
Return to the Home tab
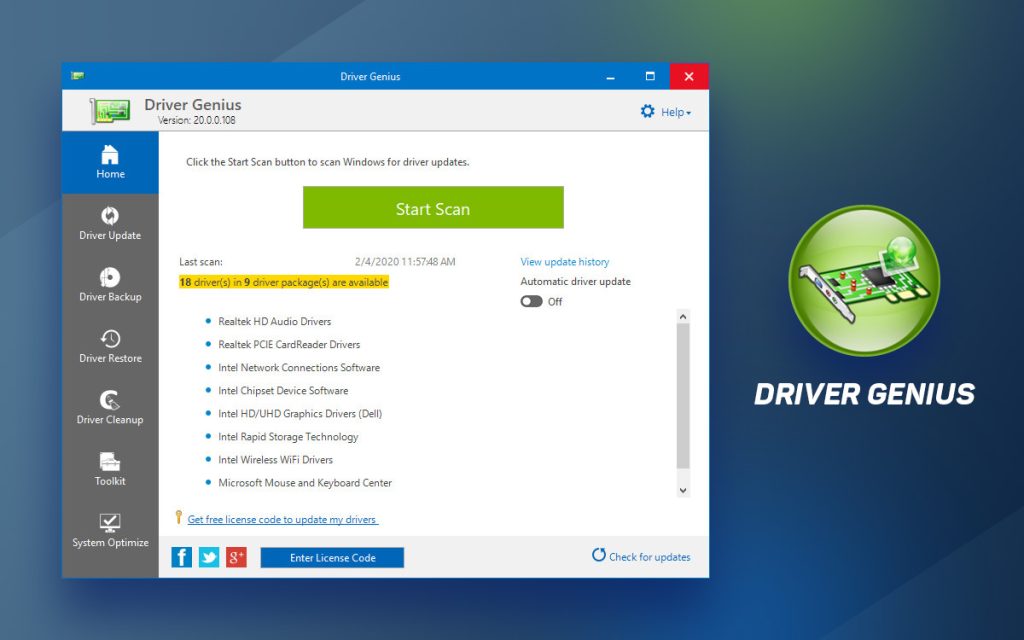[x=109, y=162]
